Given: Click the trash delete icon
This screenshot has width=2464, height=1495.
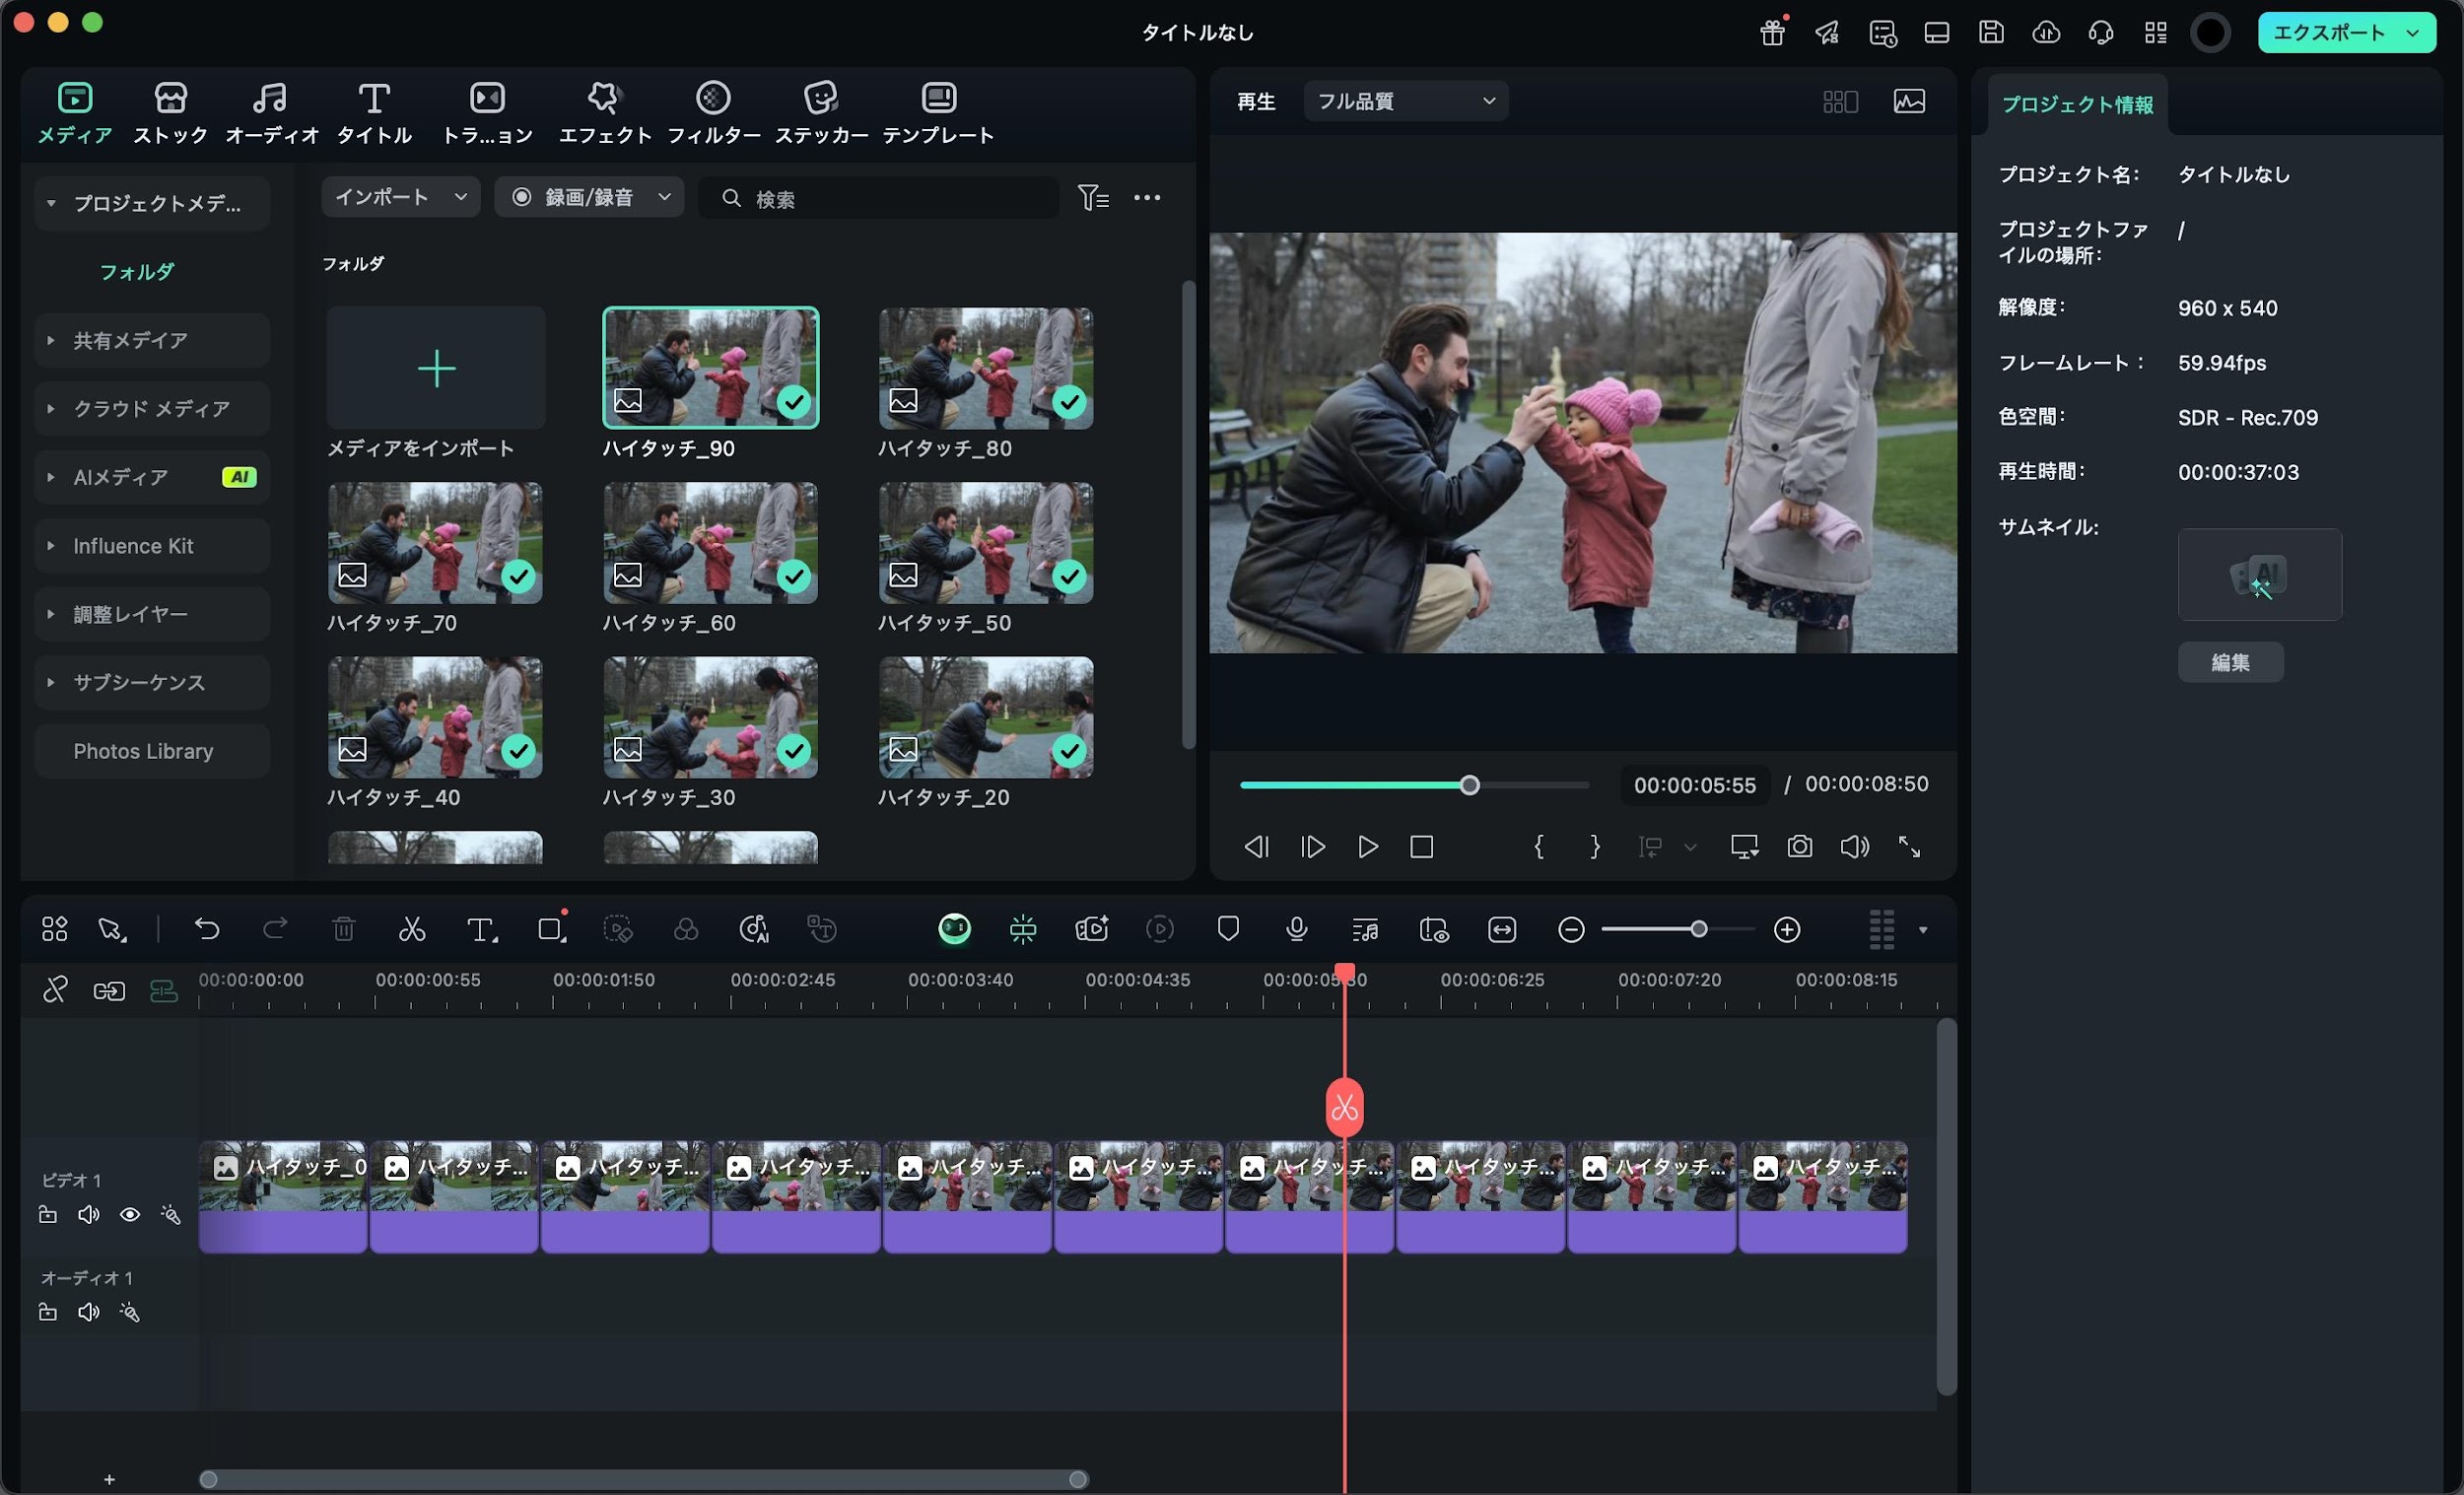Looking at the screenshot, I should pyautogui.click(x=343, y=930).
